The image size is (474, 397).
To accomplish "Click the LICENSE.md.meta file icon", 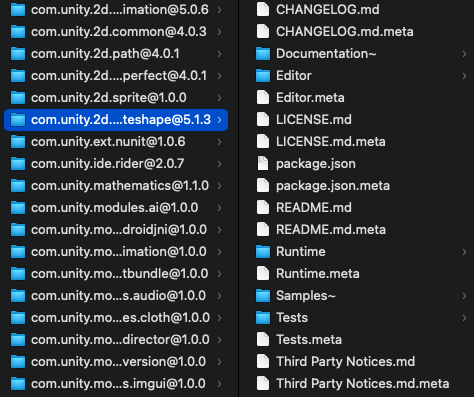I will [263, 142].
